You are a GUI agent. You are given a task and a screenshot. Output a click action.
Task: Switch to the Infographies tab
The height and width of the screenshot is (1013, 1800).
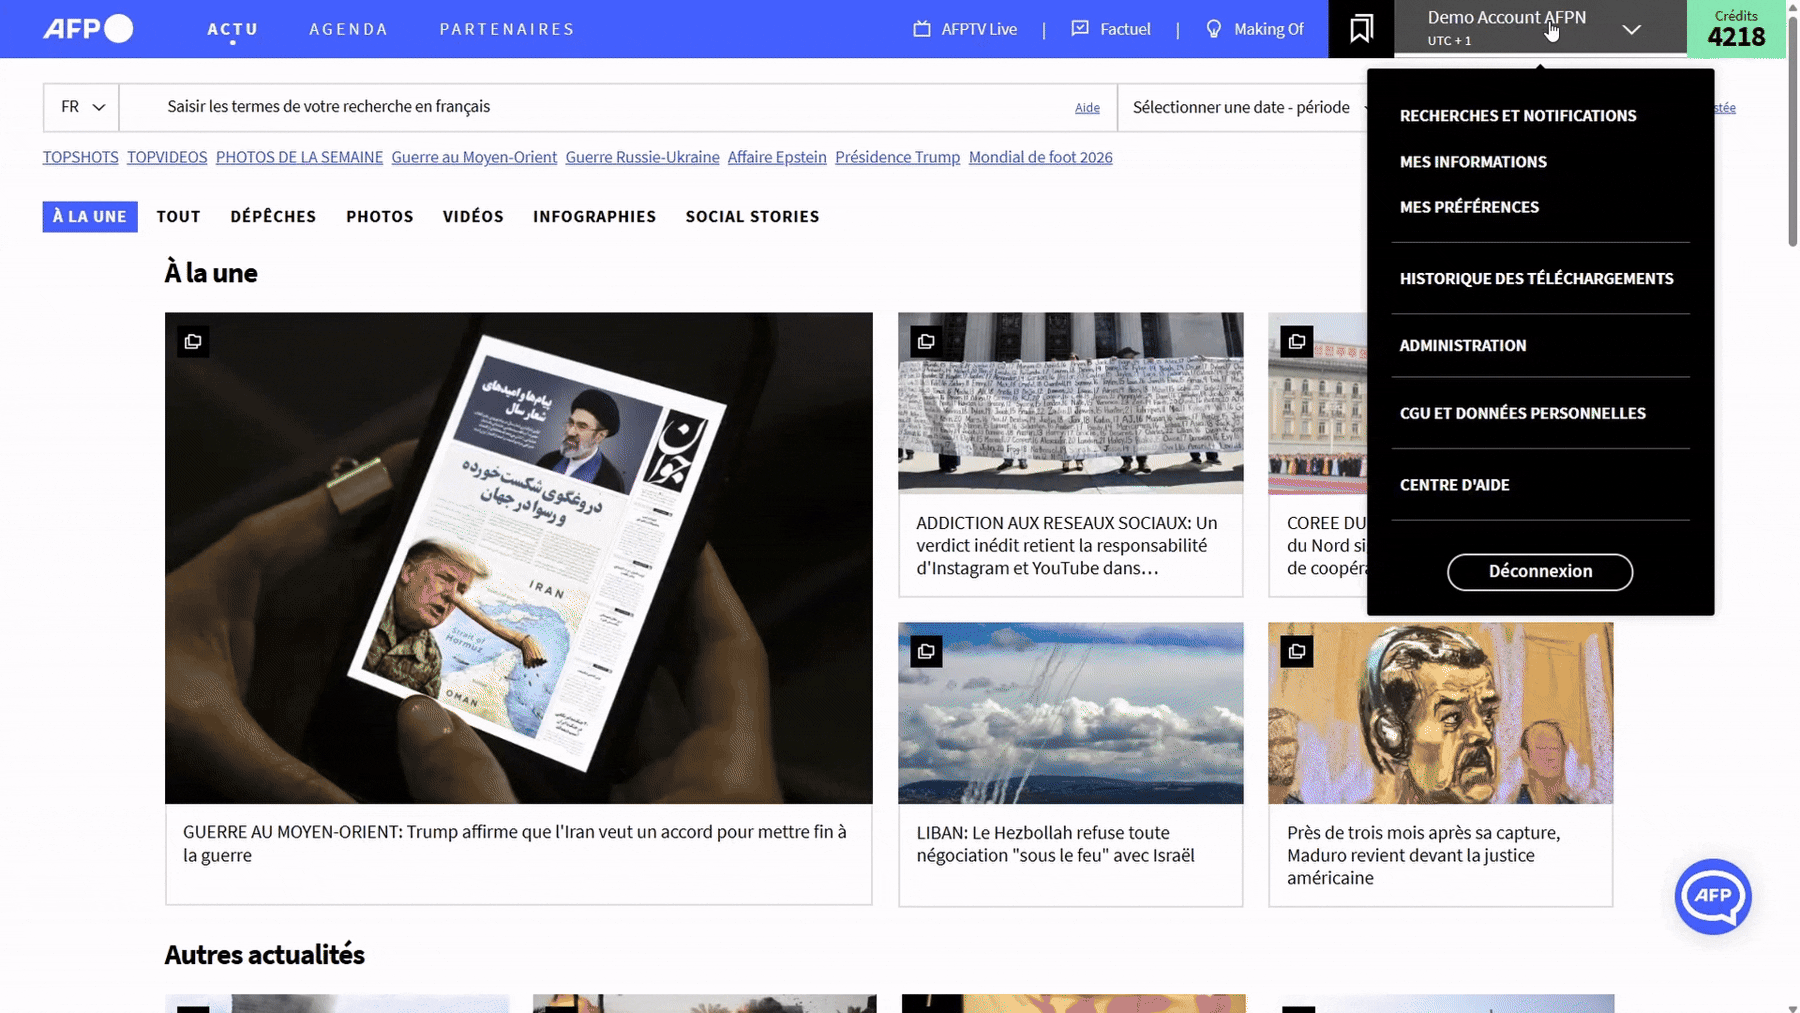click(594, 217)
